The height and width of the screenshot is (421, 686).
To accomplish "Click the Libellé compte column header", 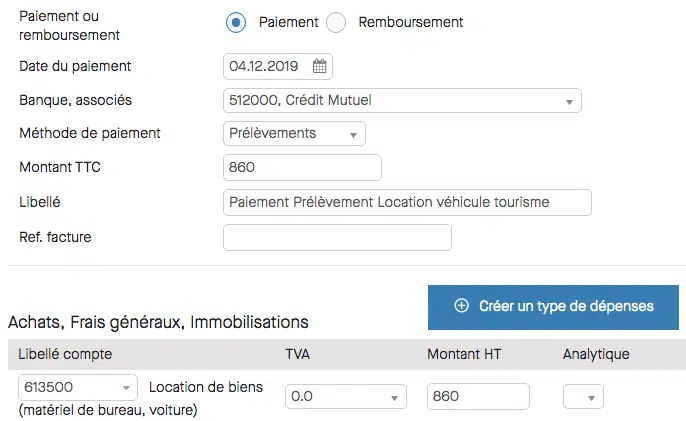I will coord(65,354).
